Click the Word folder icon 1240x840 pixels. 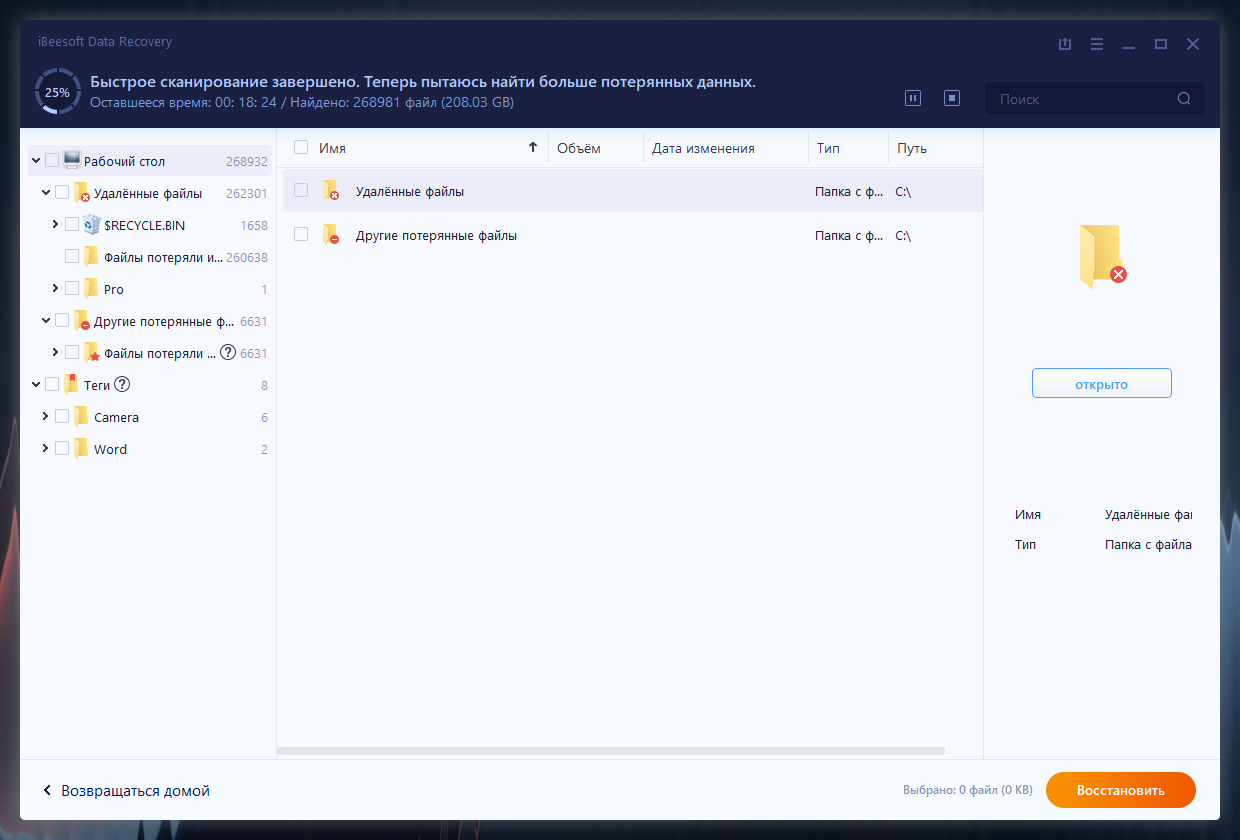82,448
